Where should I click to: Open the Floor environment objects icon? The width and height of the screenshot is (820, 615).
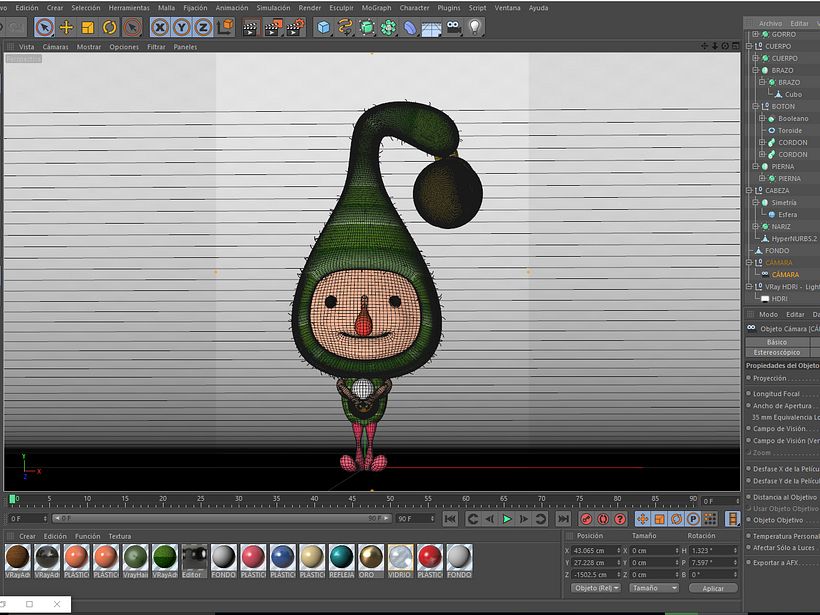coord(431,27)
